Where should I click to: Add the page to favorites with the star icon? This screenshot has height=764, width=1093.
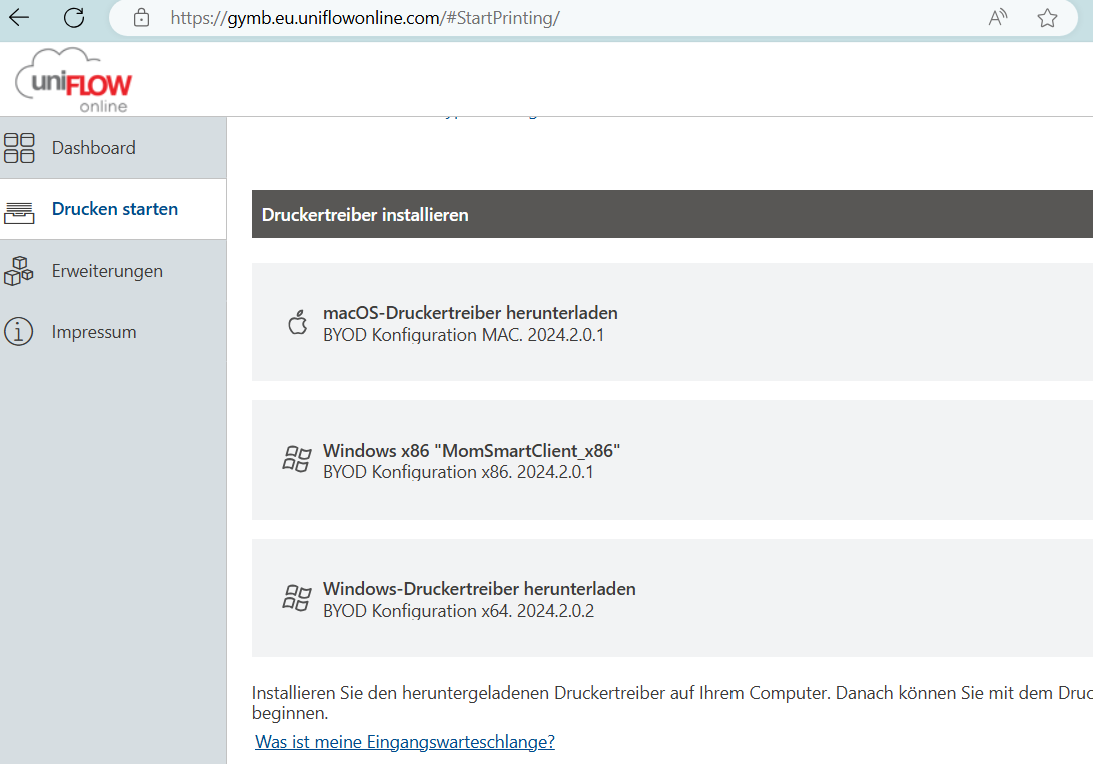point(1047,18)
